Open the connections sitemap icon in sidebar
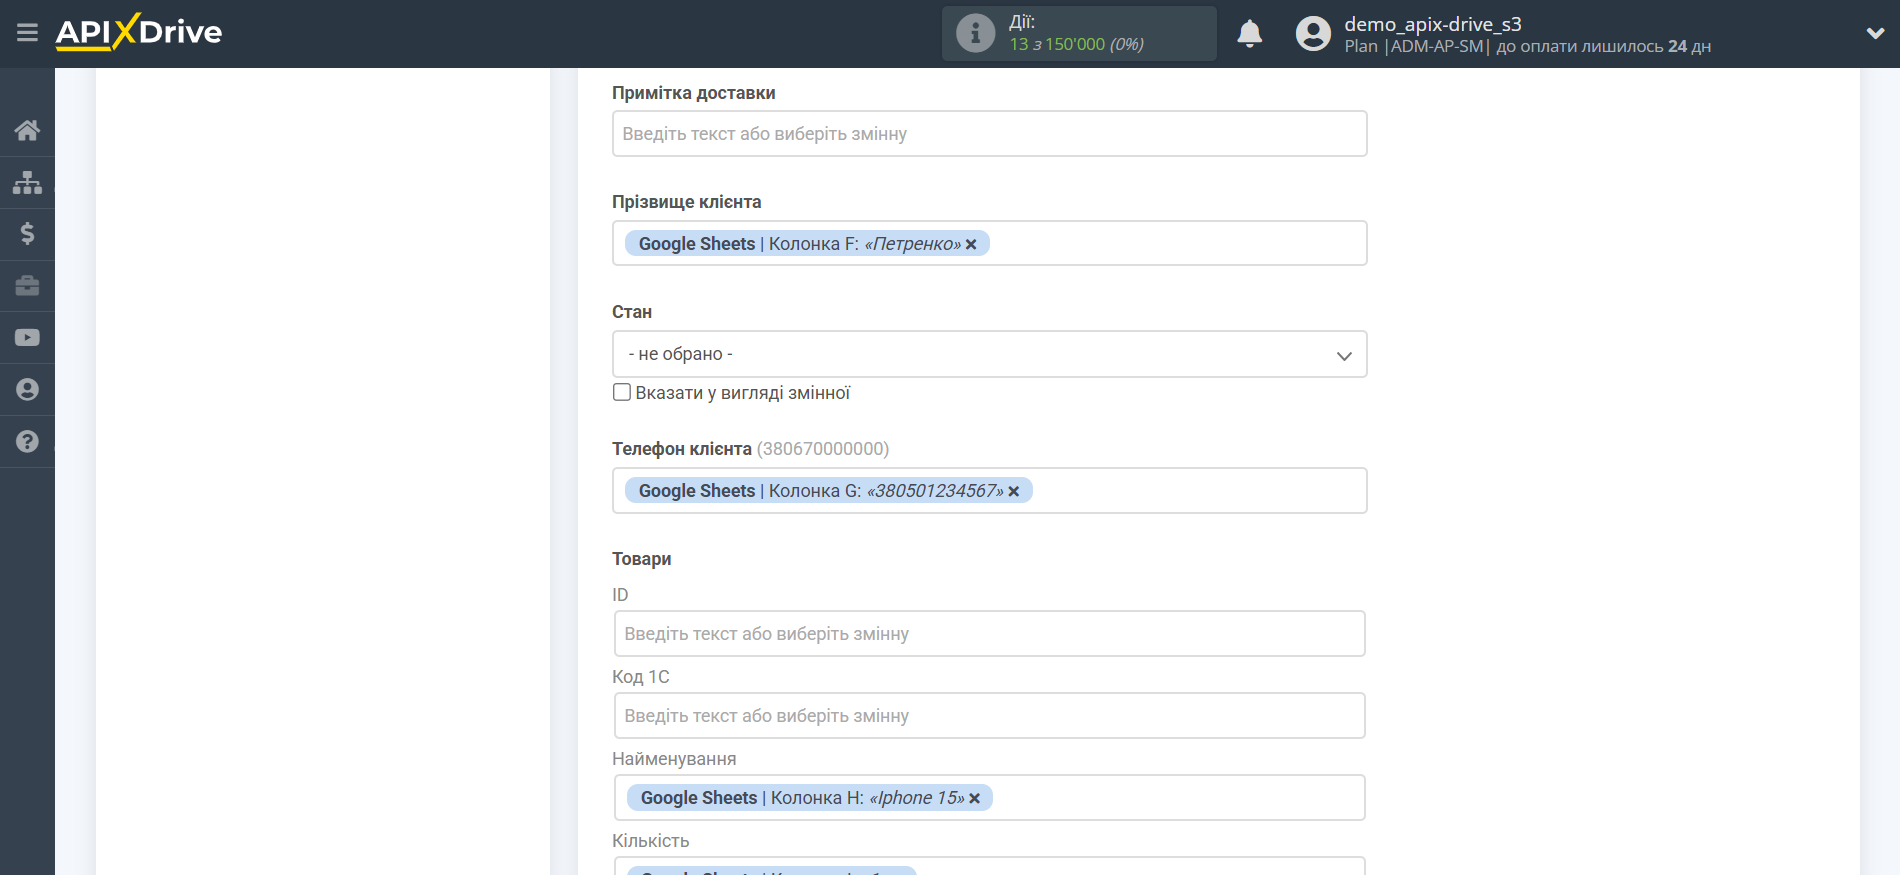 click(x=27, y=182)
